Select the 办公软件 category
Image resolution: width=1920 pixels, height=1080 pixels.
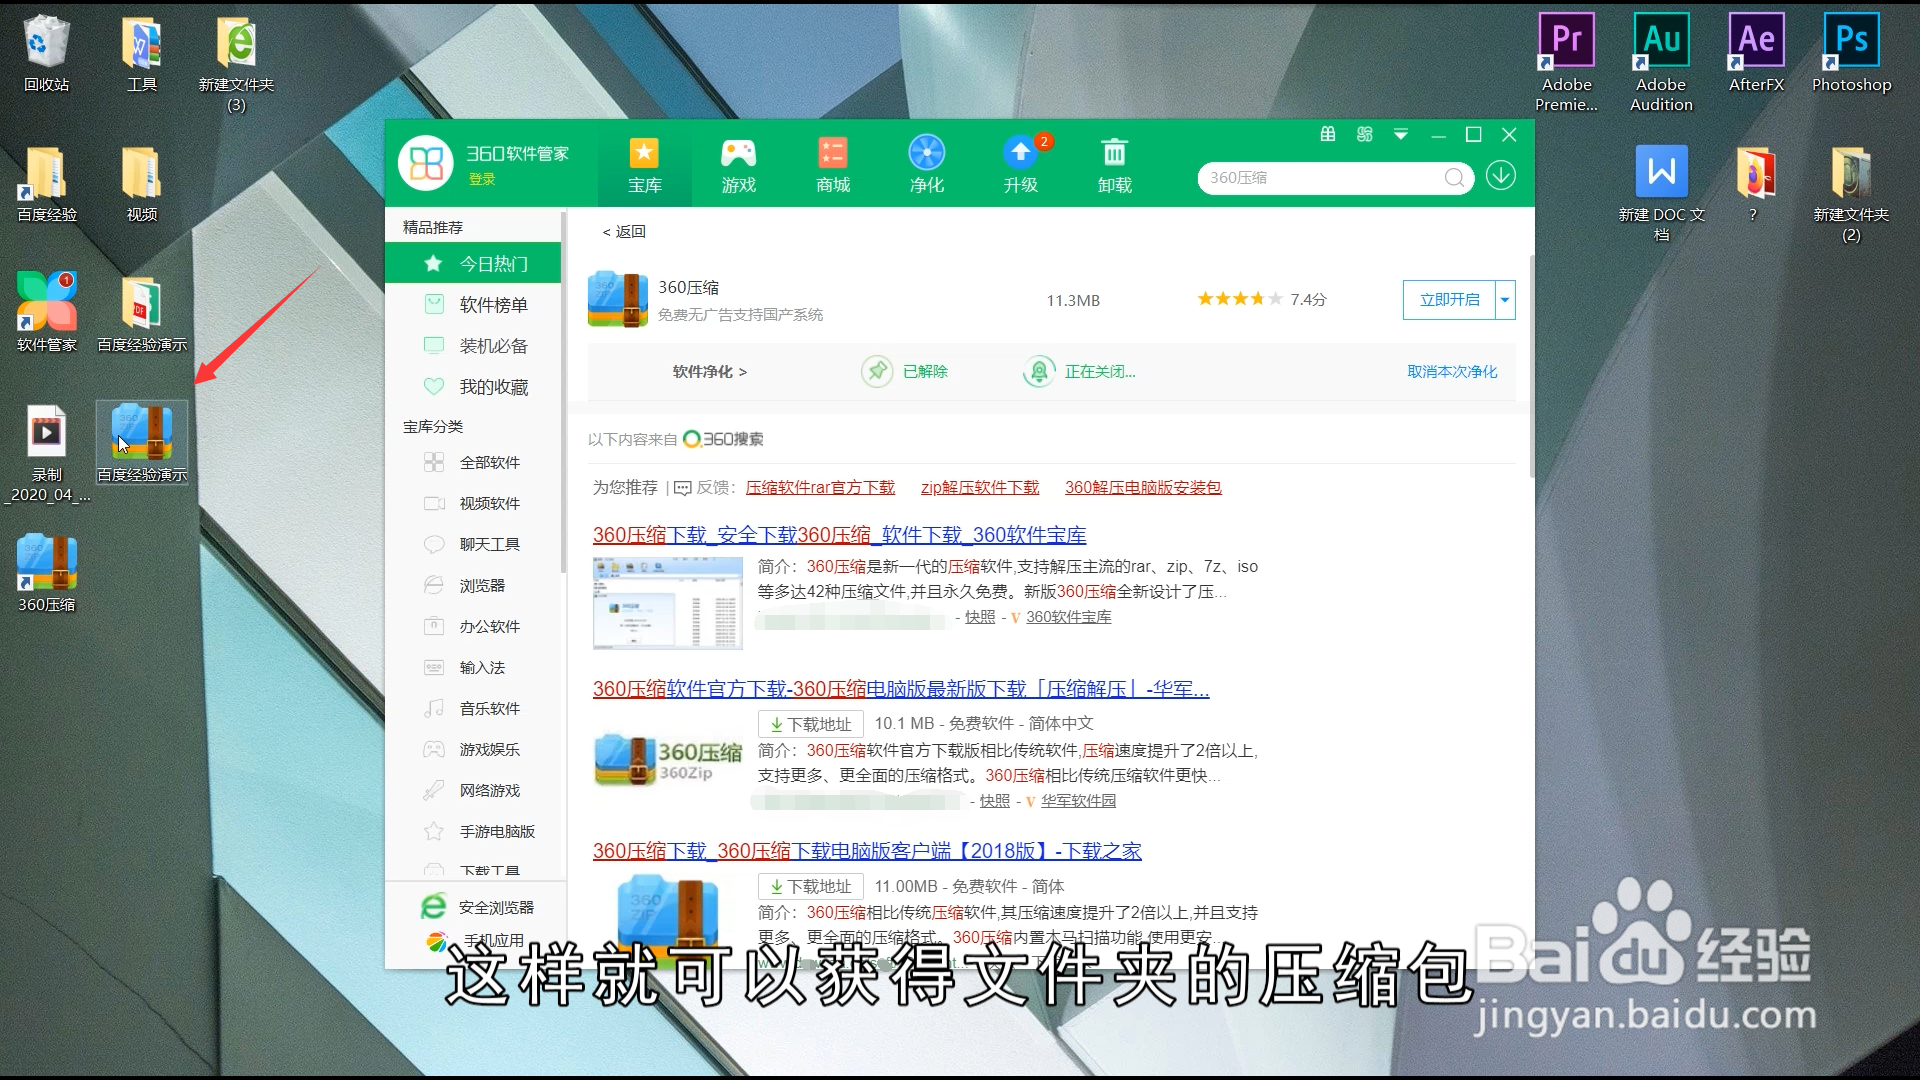[x=473, y=626]
